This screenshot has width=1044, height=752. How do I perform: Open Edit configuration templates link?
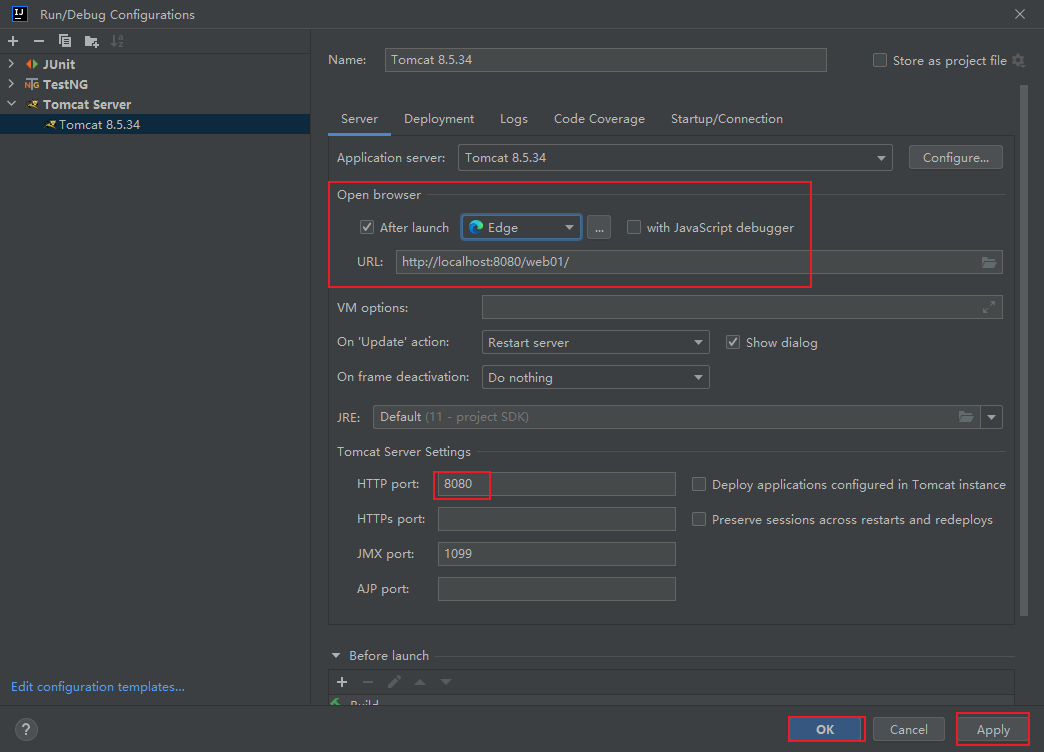tap(98, 687)
